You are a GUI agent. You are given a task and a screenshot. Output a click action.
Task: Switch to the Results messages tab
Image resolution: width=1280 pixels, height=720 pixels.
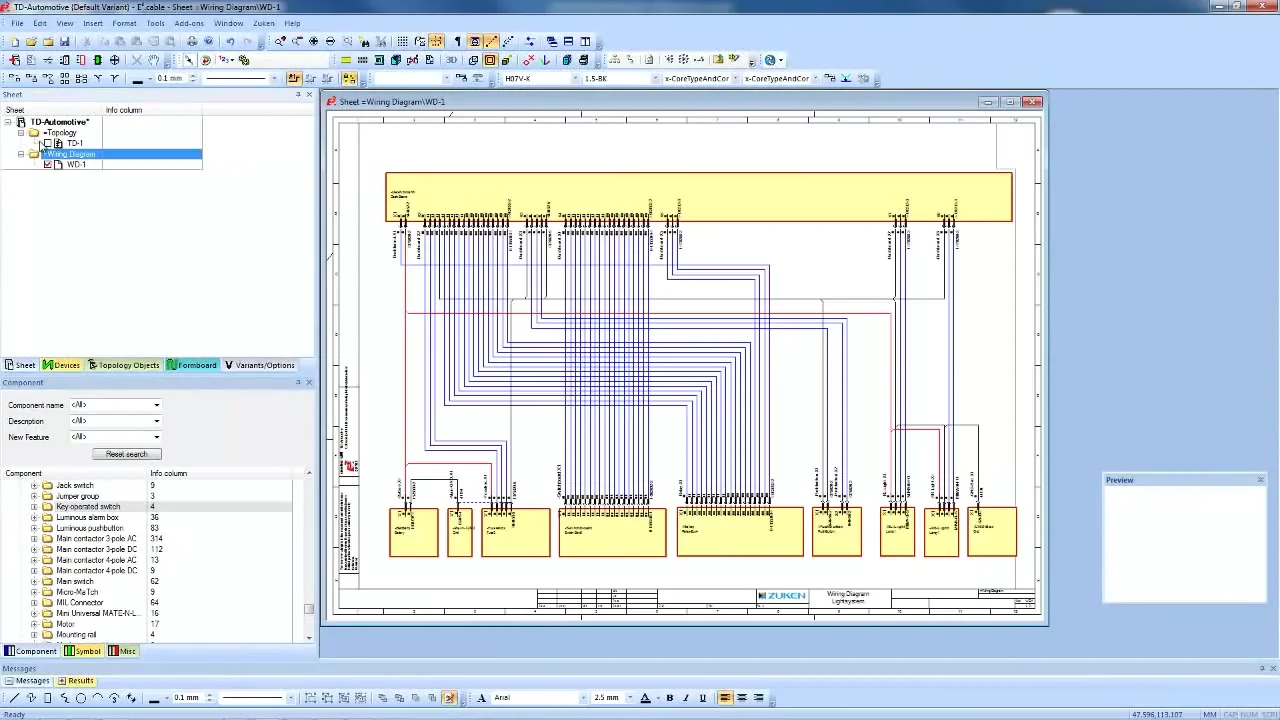click(x=75, y=681)
